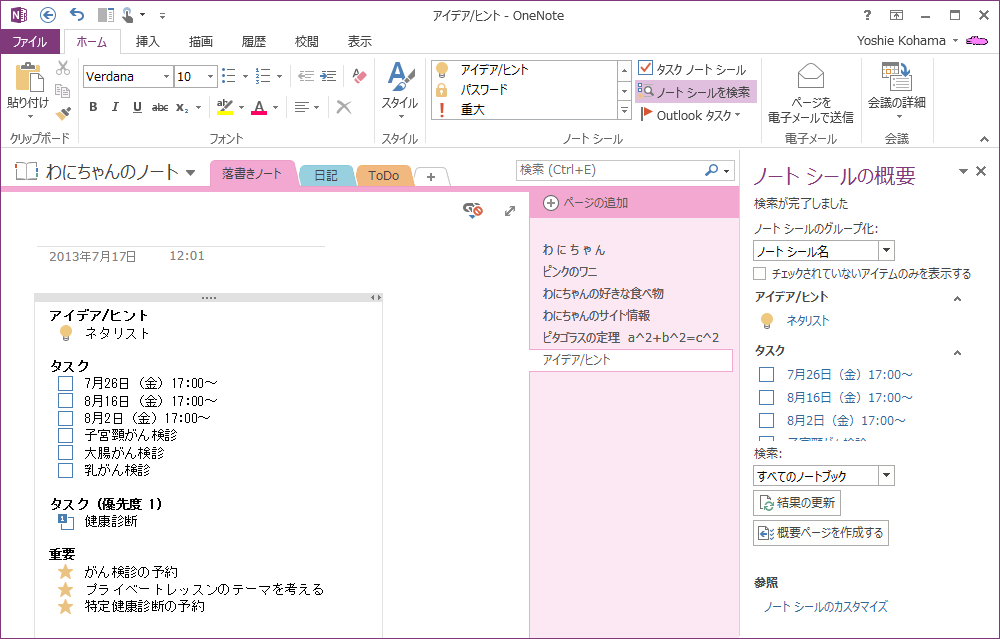Image resolution: width=1000 pixels, height=639 pixels.
Task: Expand page to full view arrow icon
Action: [x=510, y=210]
